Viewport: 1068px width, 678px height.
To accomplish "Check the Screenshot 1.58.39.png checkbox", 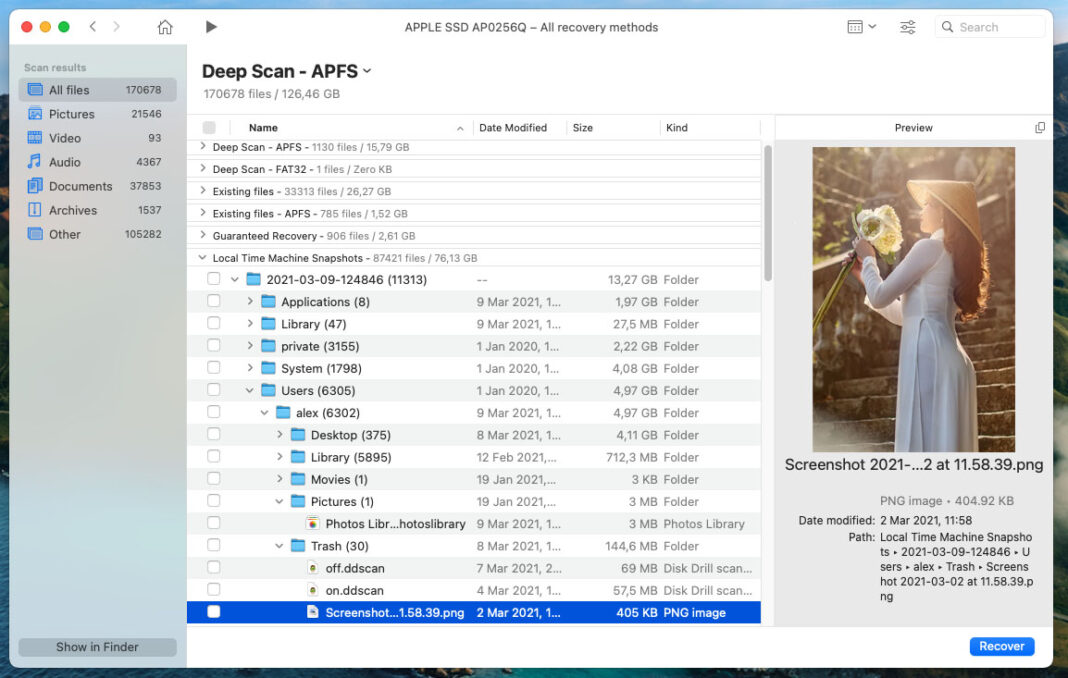I will (213, 611).
